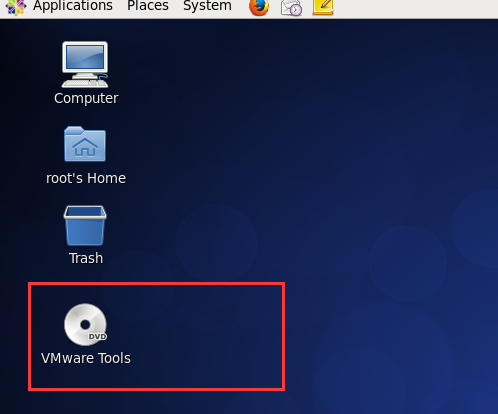Click the "Computer" icon label
This screenshot has width=498, height=414.
(x=86, y=98)
